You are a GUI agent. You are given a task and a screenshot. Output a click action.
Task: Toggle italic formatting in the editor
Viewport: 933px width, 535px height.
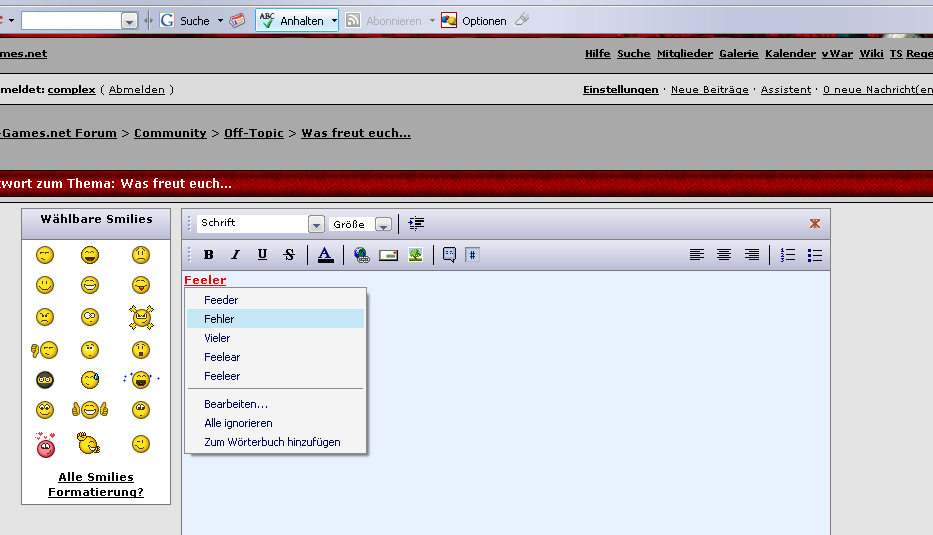click(x=236, y=255)
